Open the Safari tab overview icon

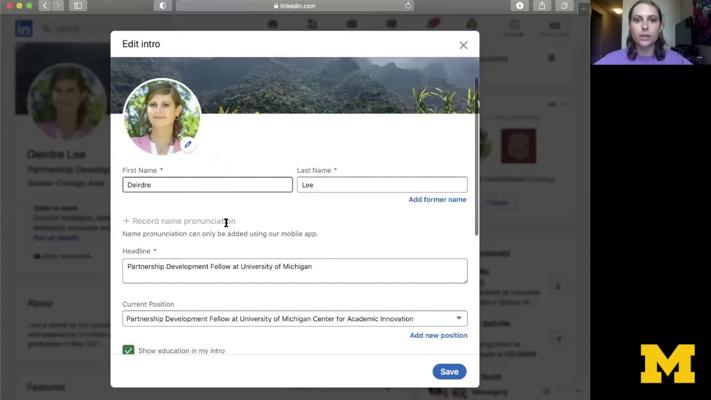point(564,6)
